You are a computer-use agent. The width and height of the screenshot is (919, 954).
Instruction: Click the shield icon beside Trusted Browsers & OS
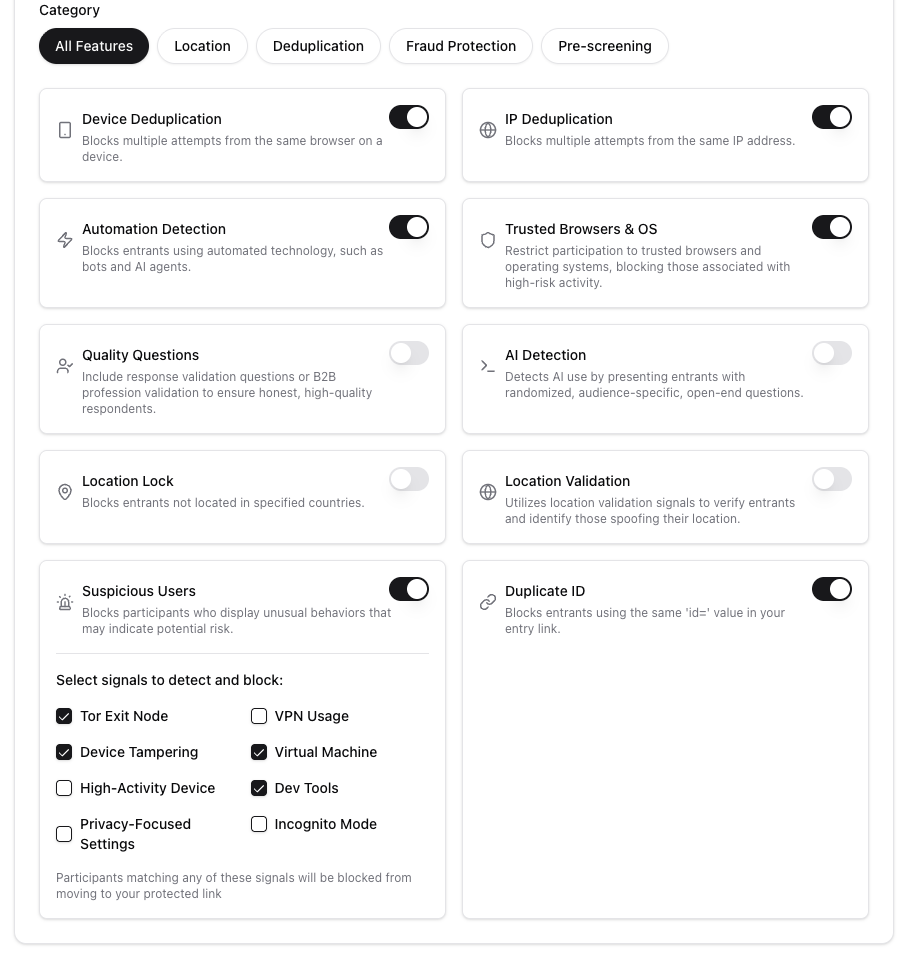click(x=488, y=239)
